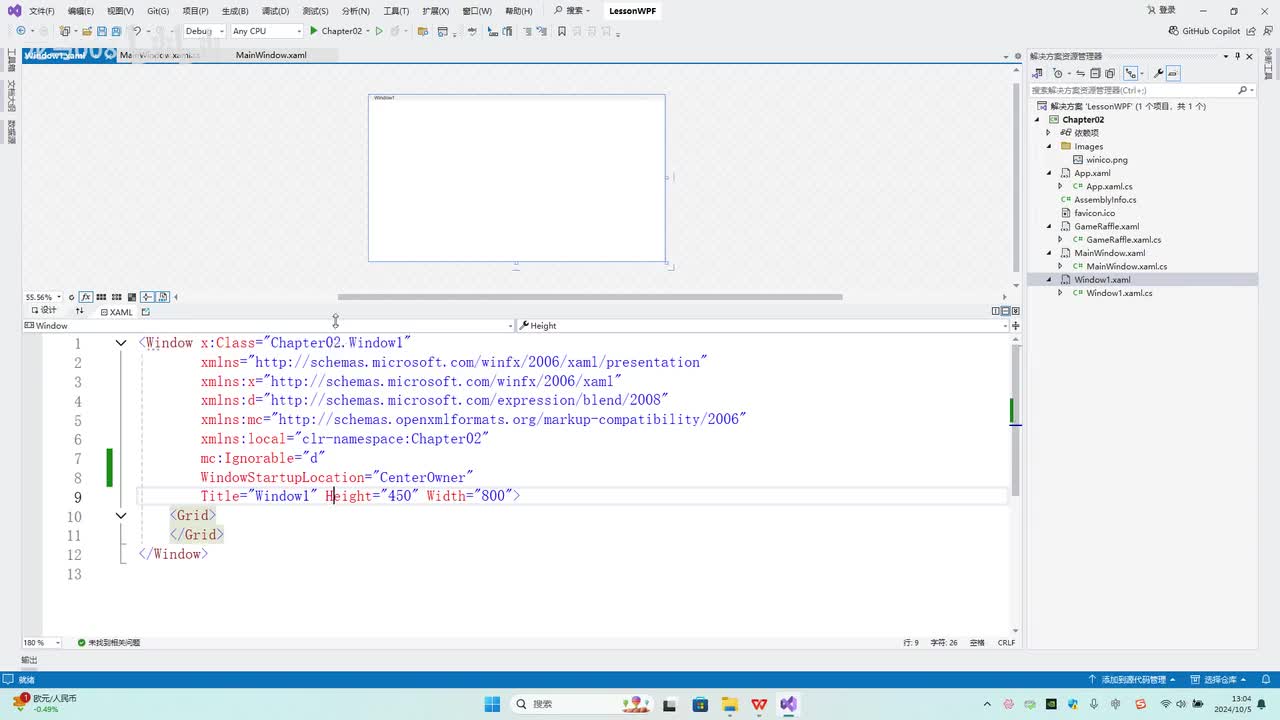Click Solution Explorer home/switch views icon

click(1037, 73)
